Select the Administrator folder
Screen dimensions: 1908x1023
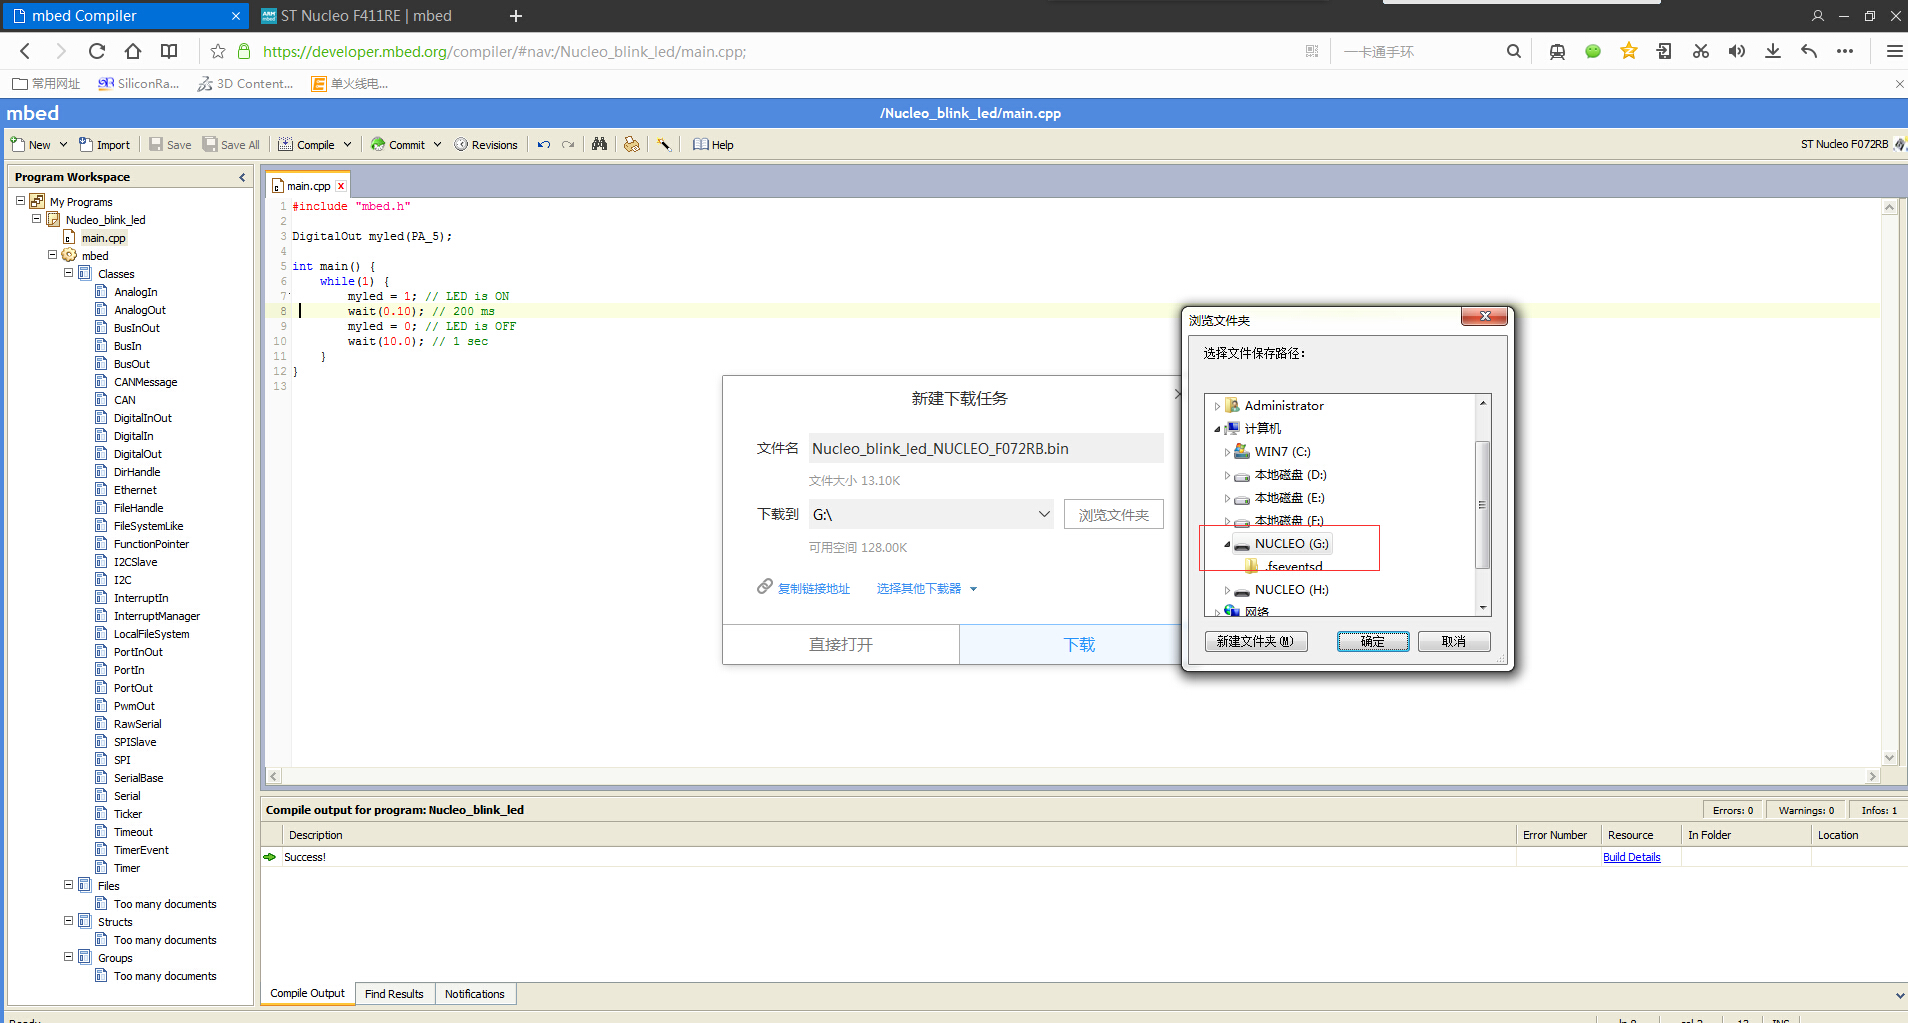(1283, 405)
